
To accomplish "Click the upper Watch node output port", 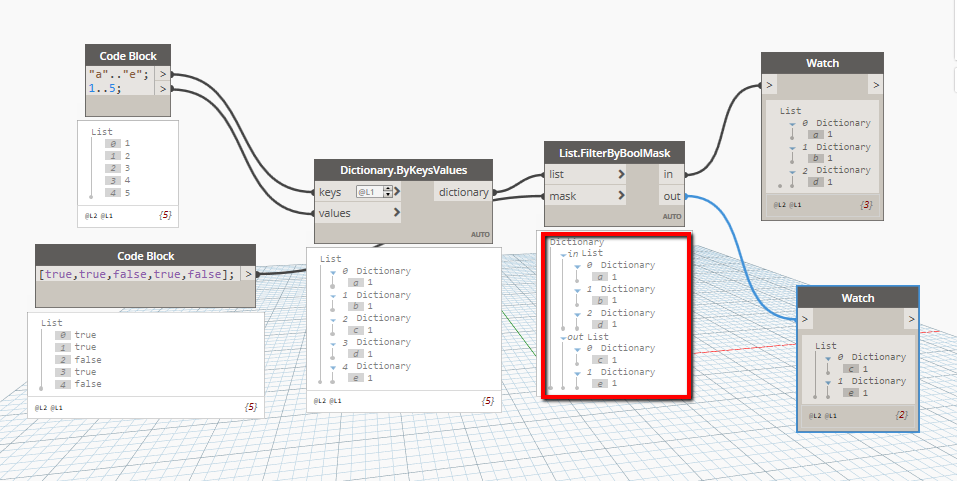I will [876, 85].
